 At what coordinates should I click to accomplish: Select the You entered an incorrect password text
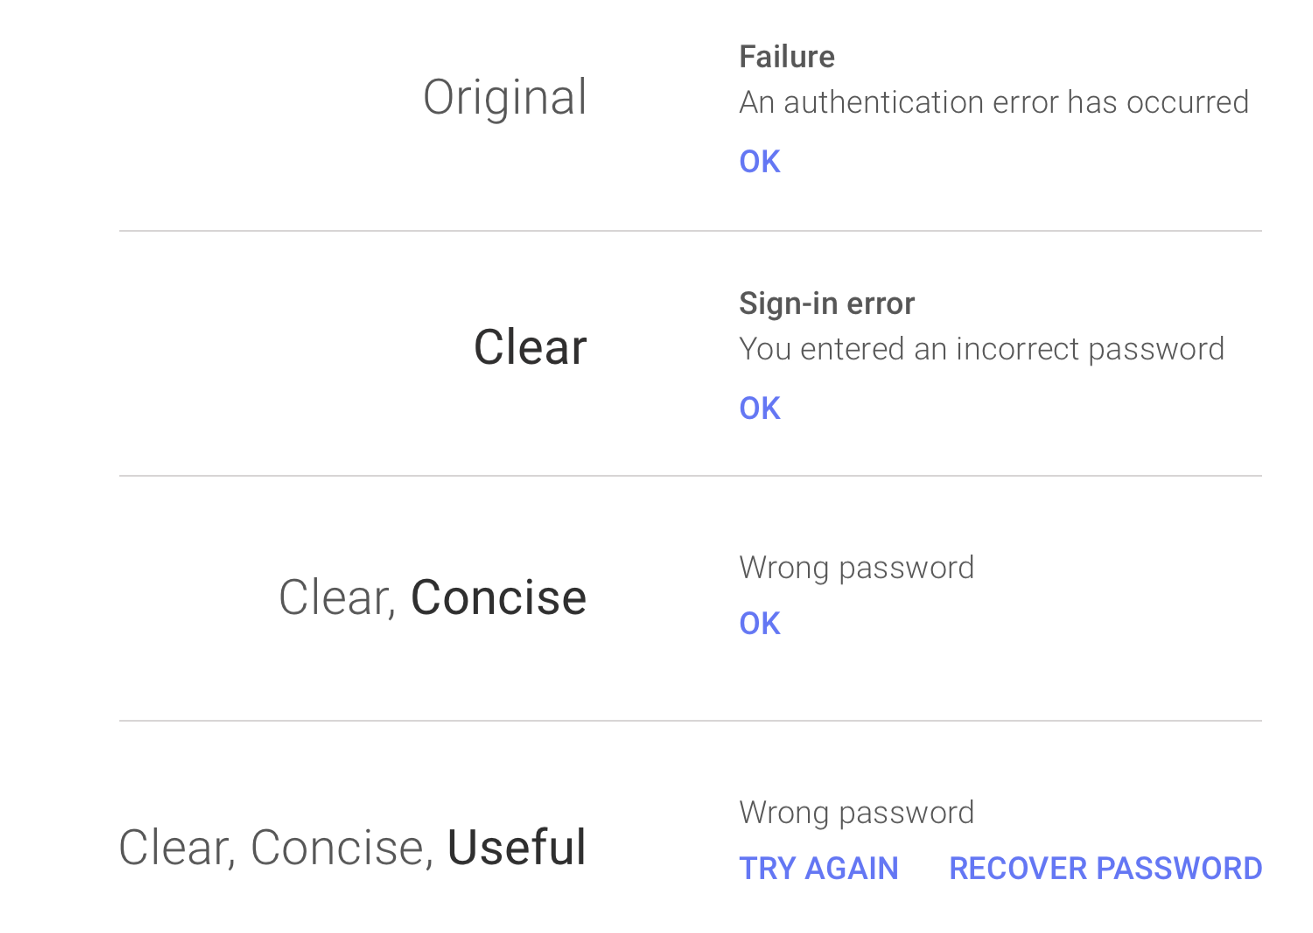pos(982,349)
